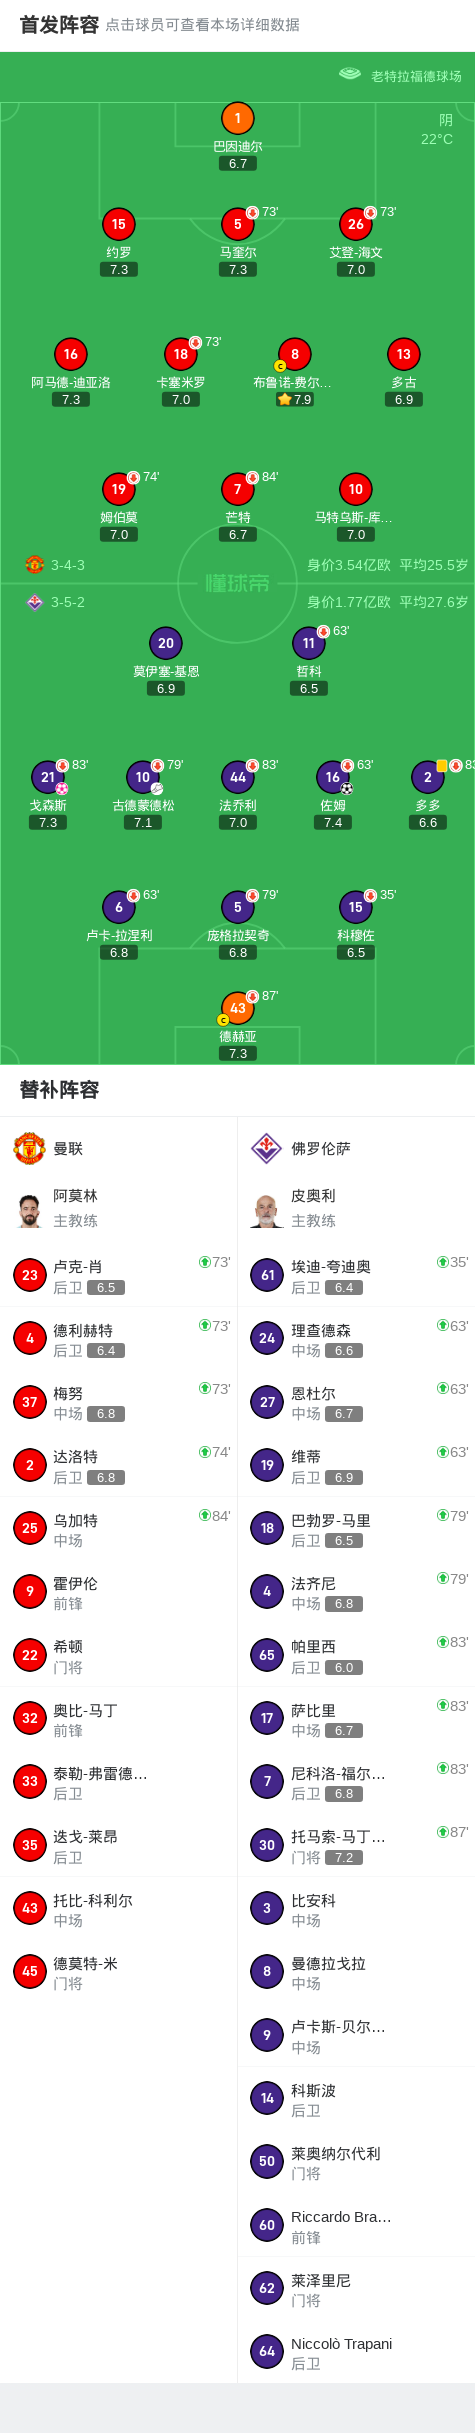View coach 皮奥利 profile photo
475x2433 pixels.
click(267, 1210)
